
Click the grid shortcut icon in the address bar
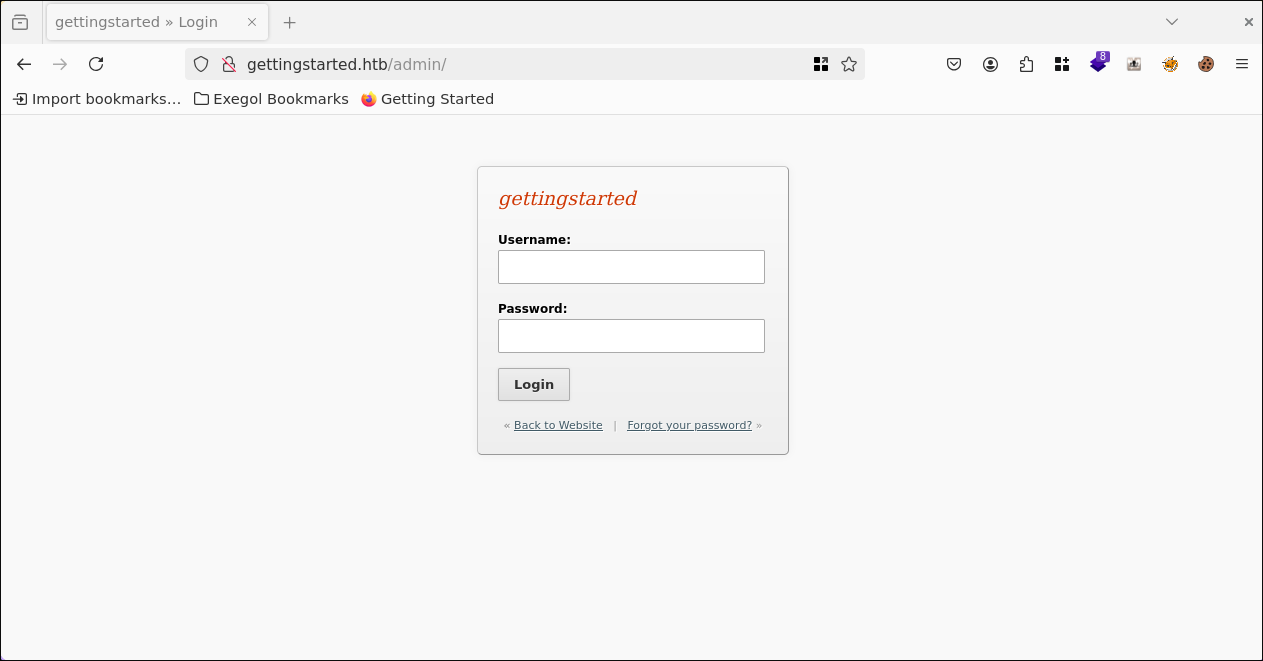(x=821, y=64)
